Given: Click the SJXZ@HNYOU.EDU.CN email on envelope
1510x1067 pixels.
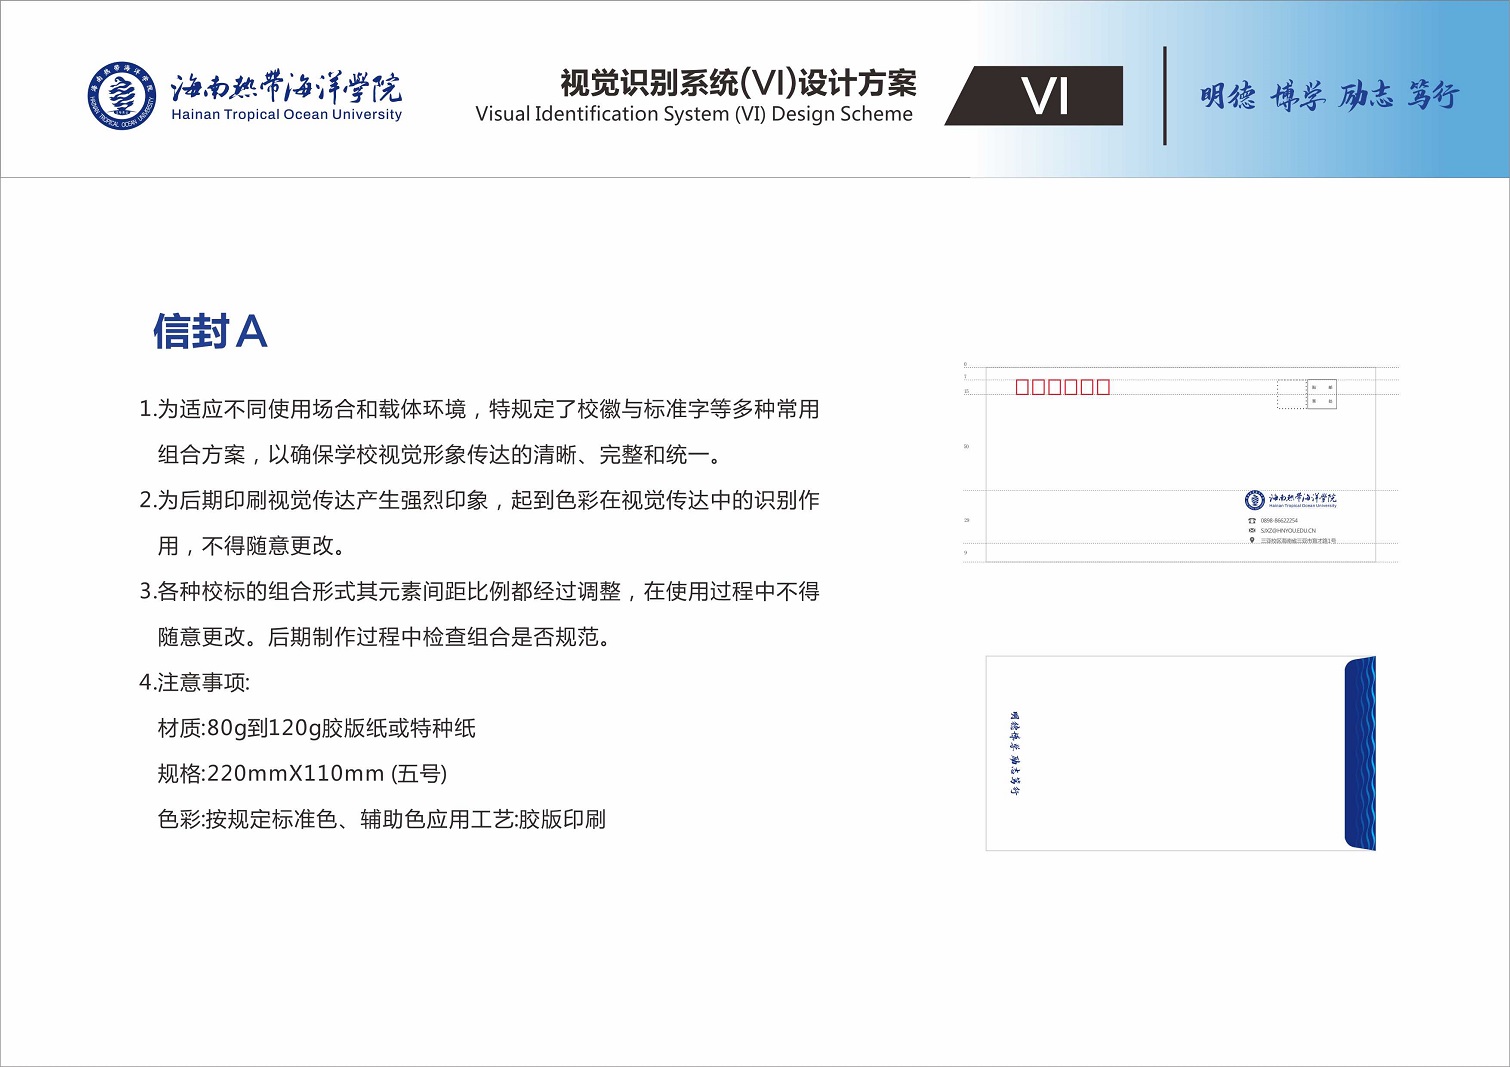Looking at the screenshot, I should click(x=1288, y=531).
